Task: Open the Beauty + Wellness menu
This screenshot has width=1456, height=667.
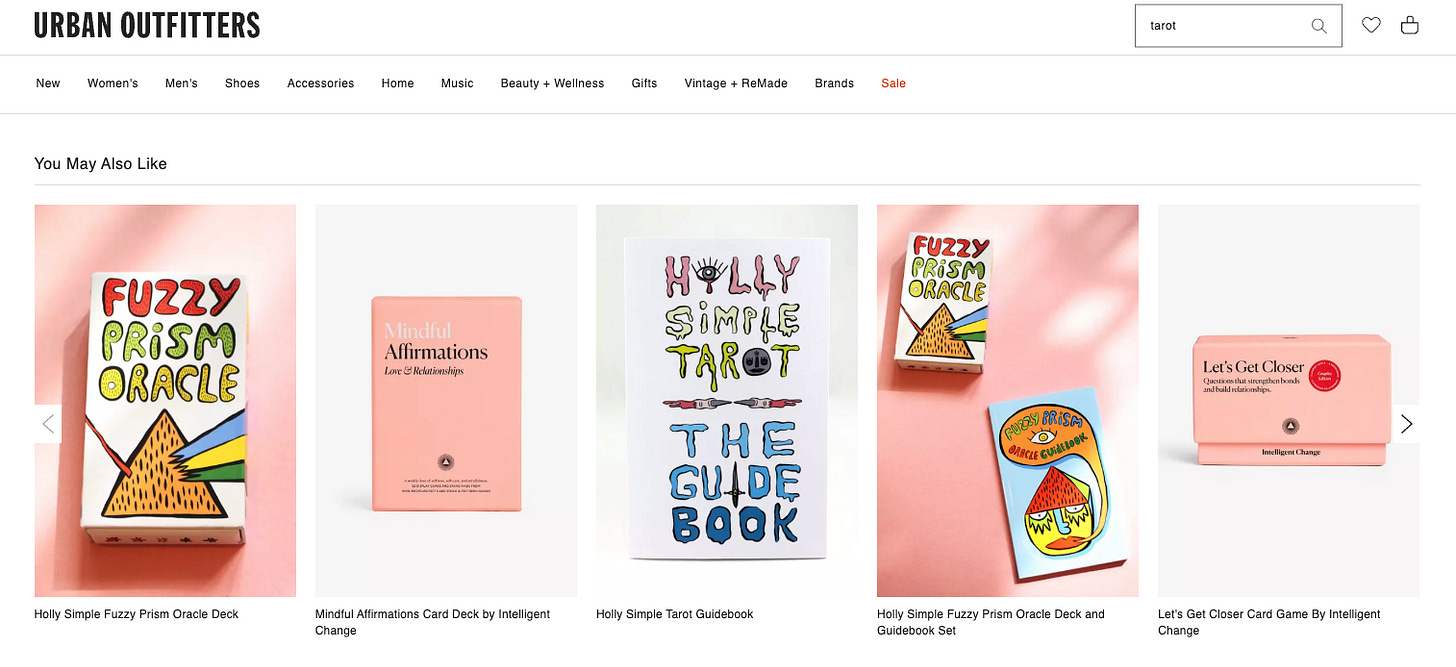Action: (552, 83)
